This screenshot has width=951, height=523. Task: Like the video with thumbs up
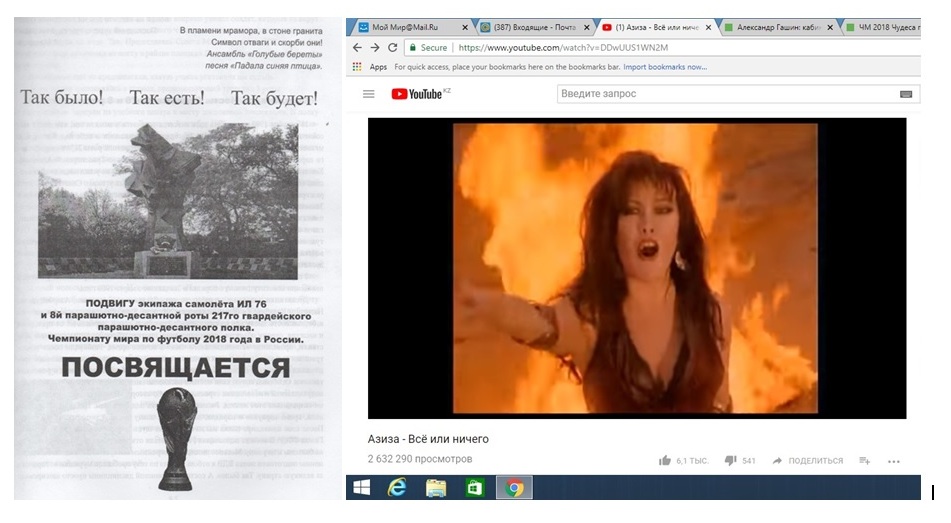point(665,461)
